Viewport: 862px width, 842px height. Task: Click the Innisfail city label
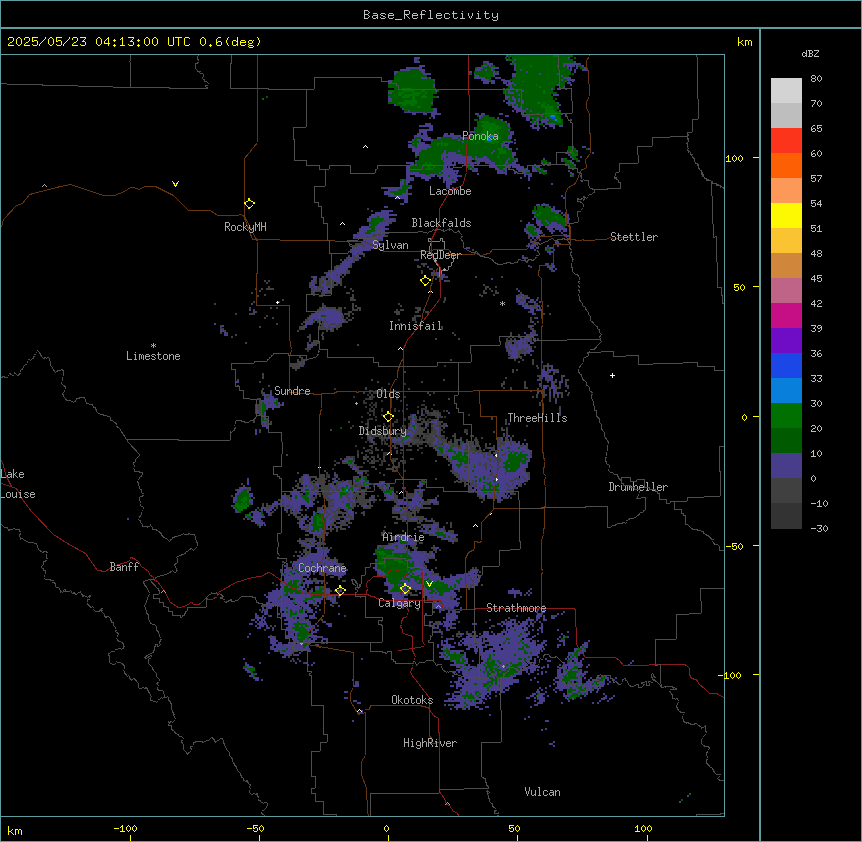416,326
